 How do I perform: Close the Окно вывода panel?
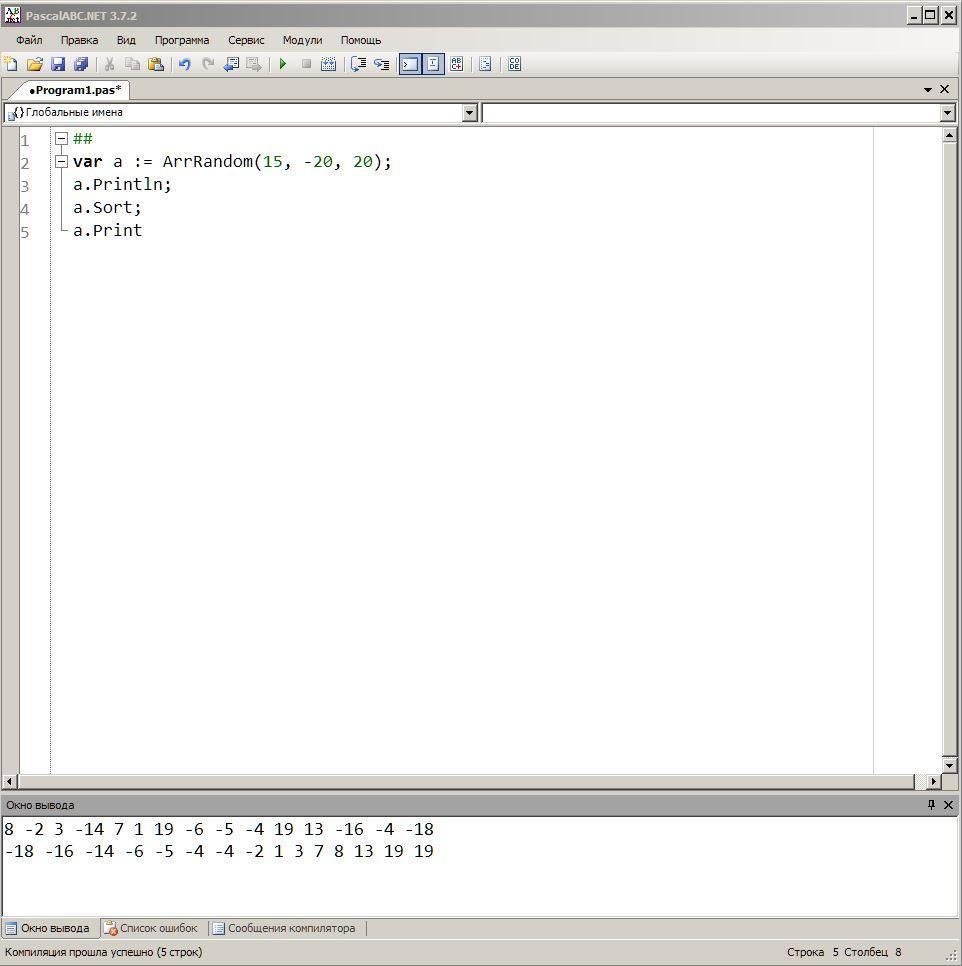(x=948, y=805)
